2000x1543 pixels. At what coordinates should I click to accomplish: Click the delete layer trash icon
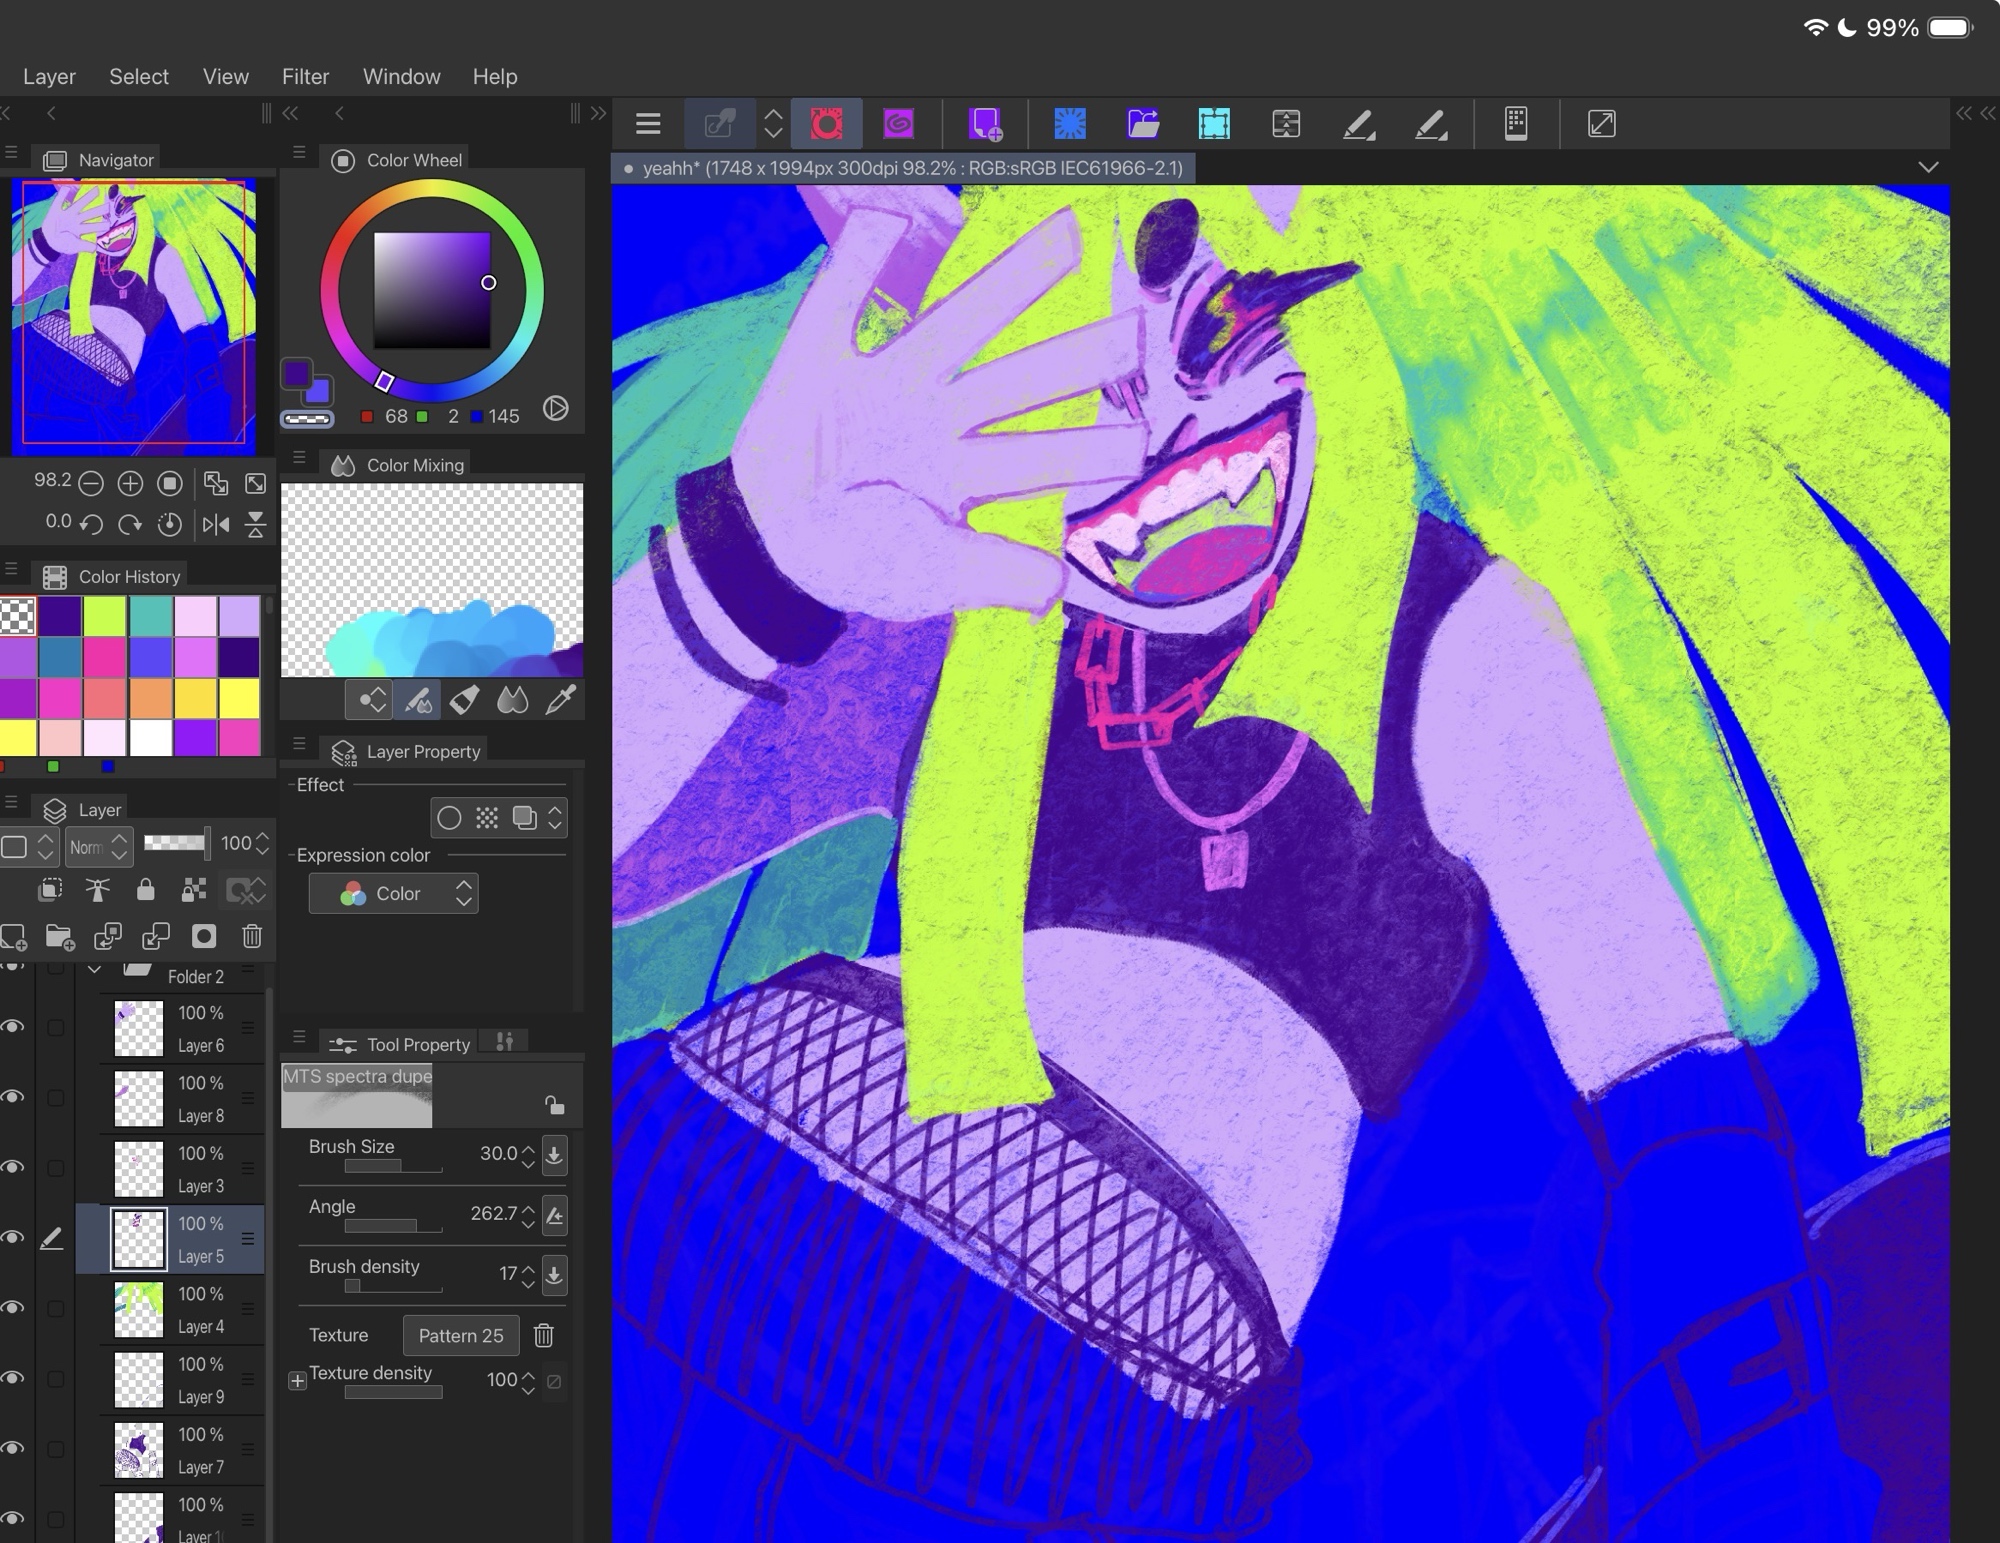click(x=252, y=936)
